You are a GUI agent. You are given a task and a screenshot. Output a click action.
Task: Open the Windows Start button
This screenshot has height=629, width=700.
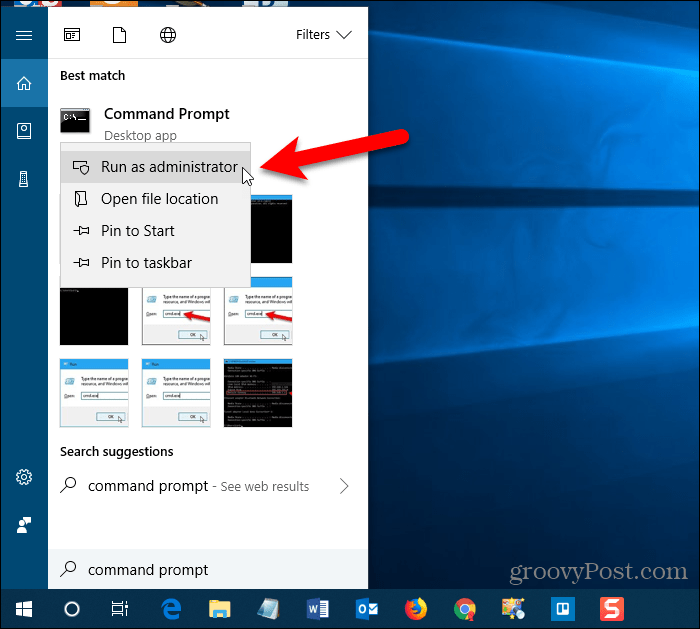pos(24,609)
